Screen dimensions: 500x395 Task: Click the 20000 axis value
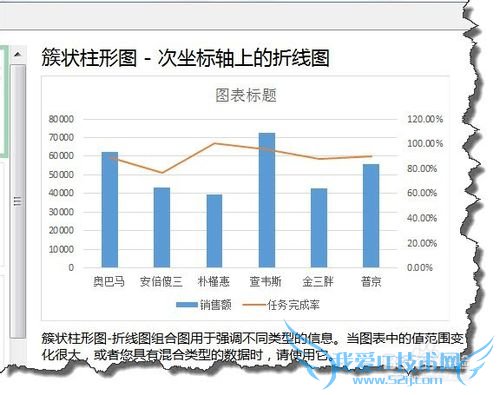[61, 230]
